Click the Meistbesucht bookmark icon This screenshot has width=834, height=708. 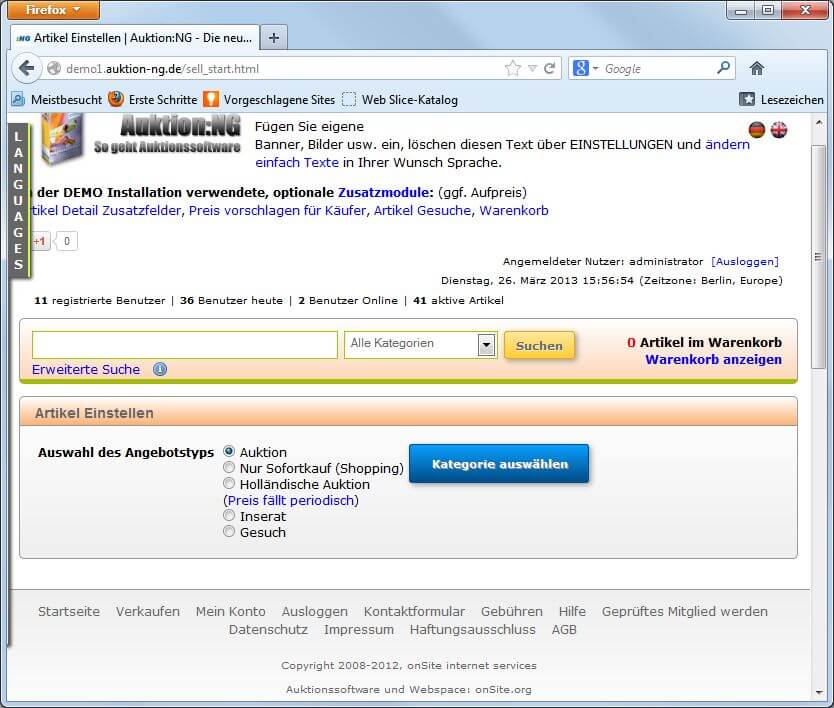click(x=18, y=99)
